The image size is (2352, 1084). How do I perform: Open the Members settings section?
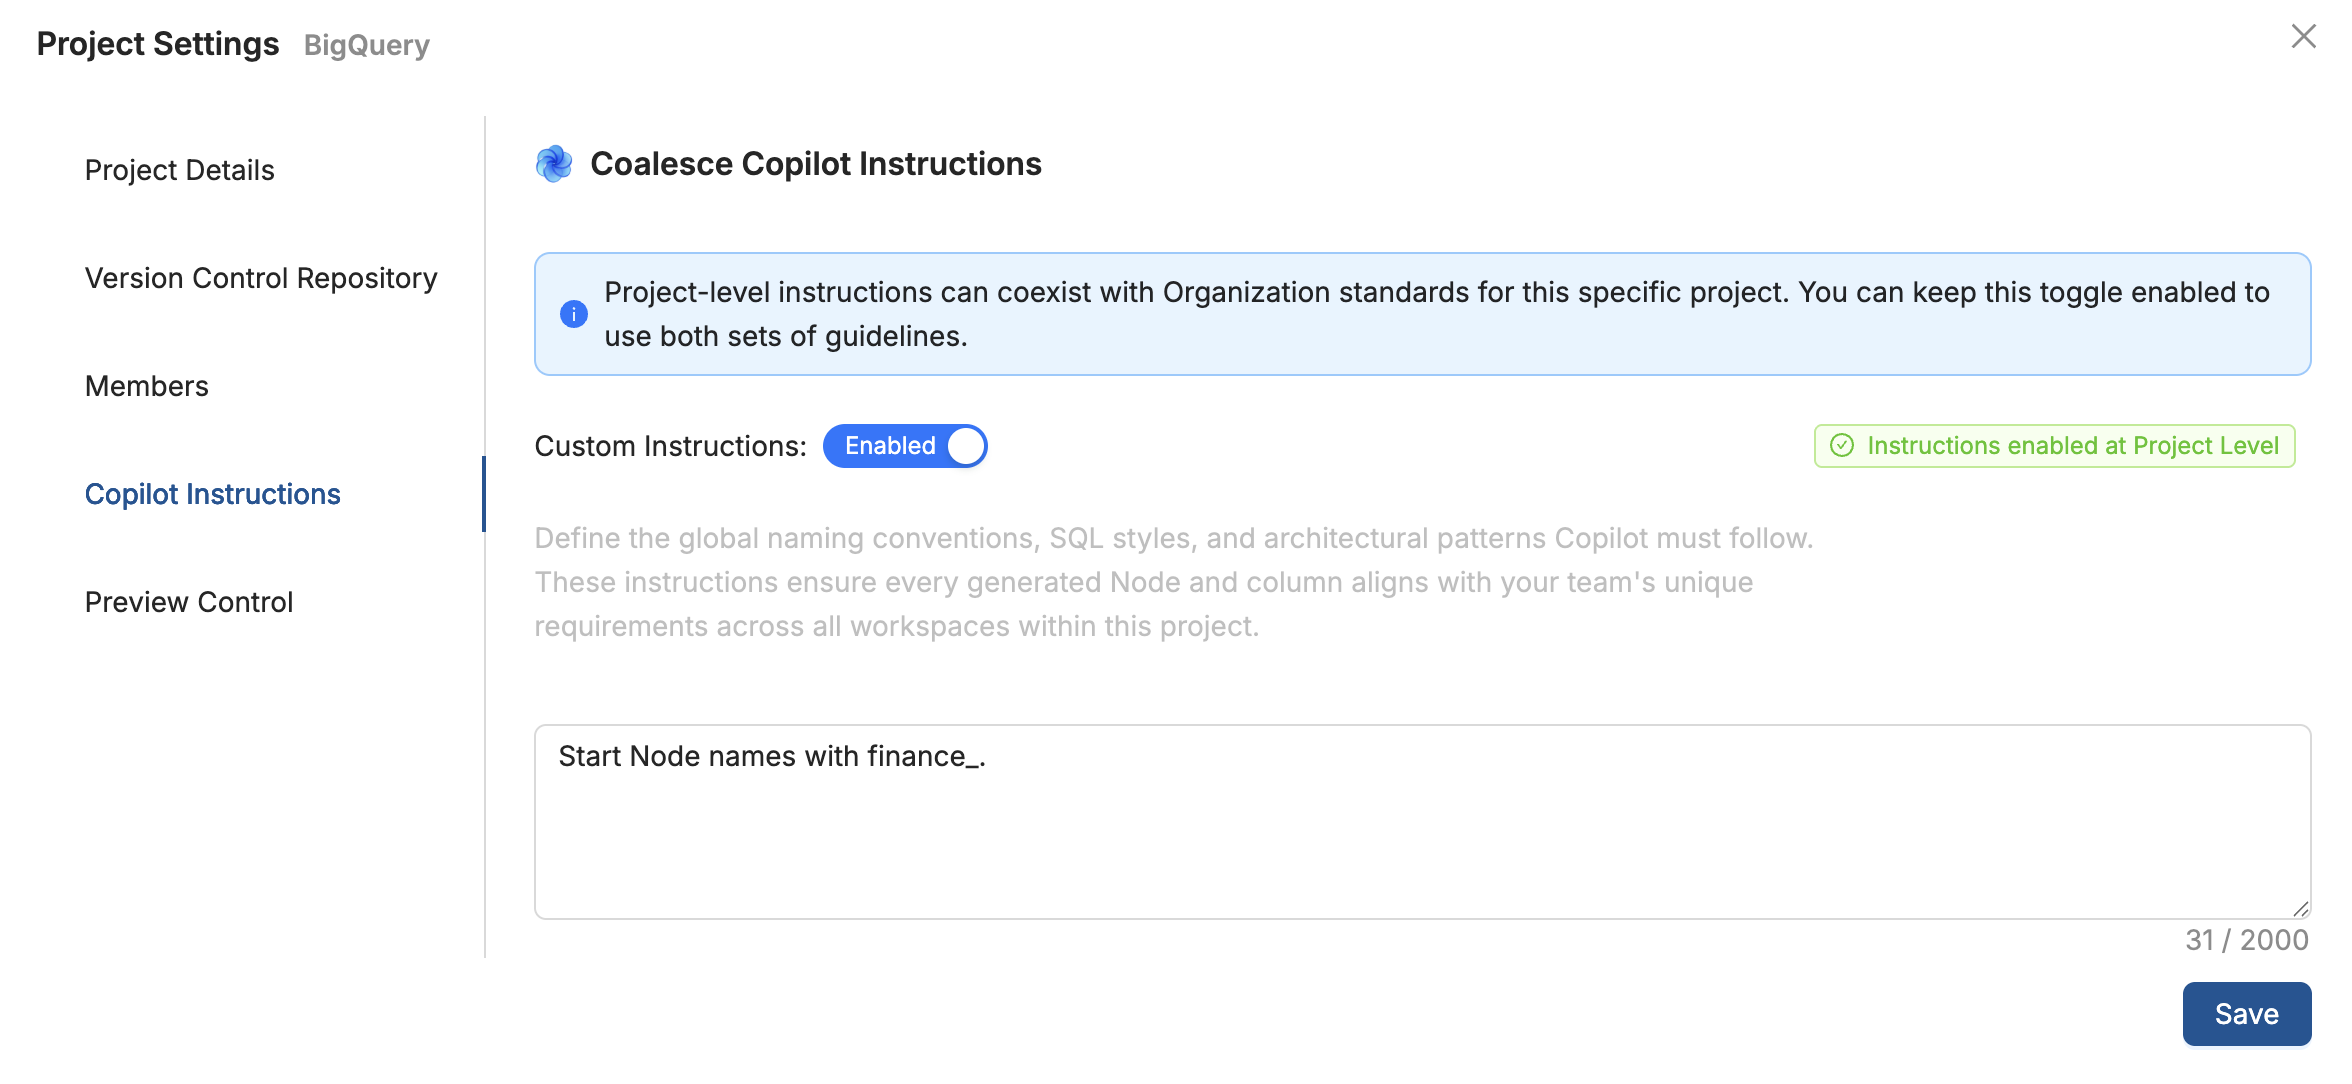point(146,385)
